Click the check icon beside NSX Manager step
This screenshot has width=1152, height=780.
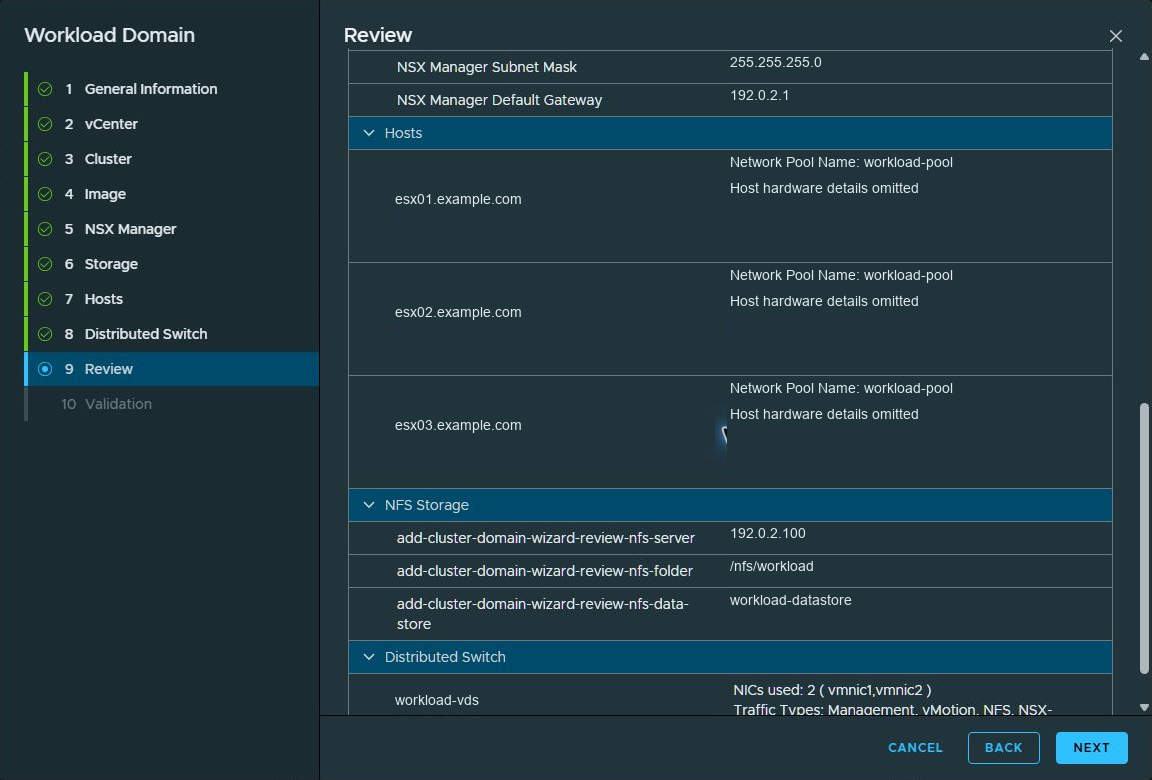tap(45, 229)
